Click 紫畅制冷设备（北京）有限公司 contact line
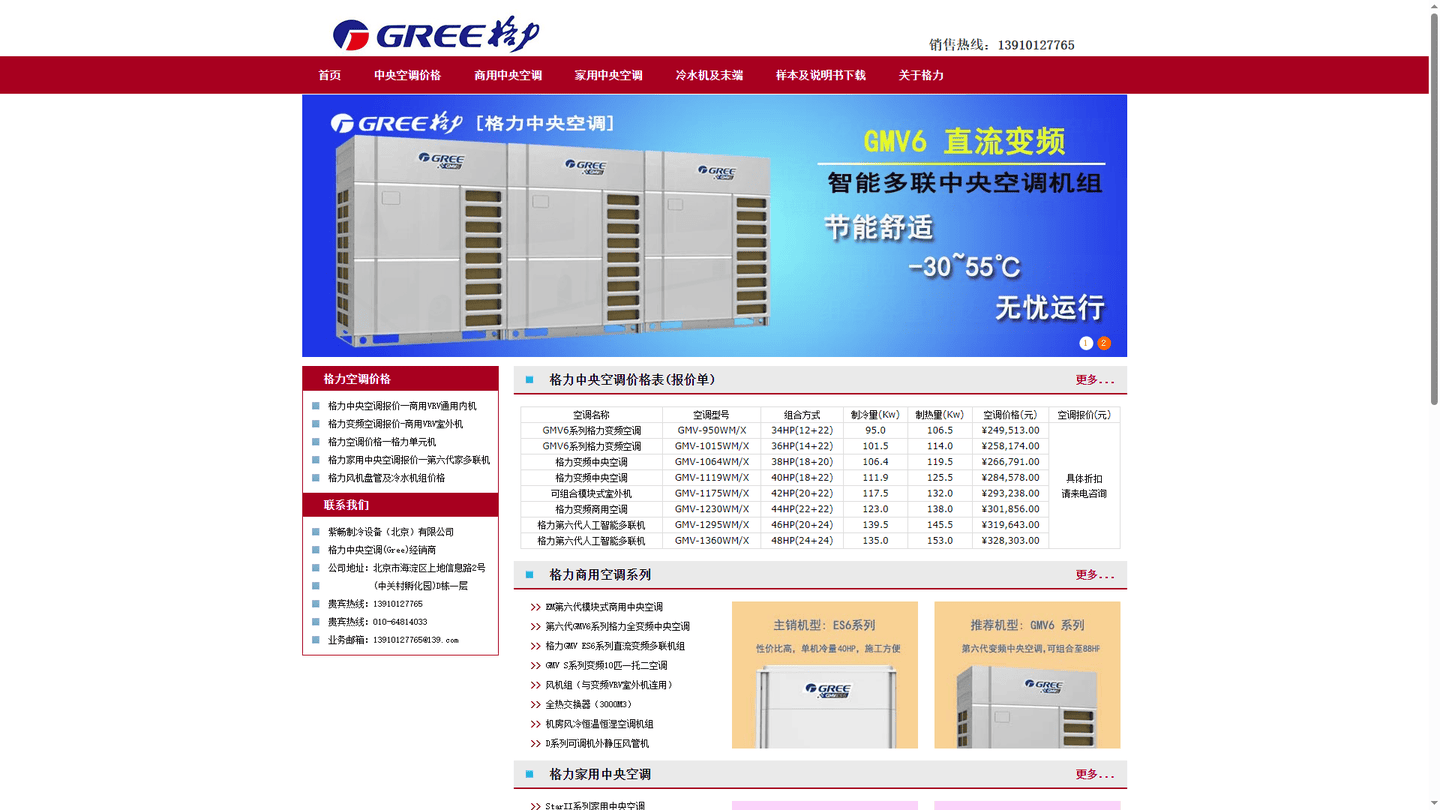The height and width of the screenshot is (810, 1440). tap(391, 532)
